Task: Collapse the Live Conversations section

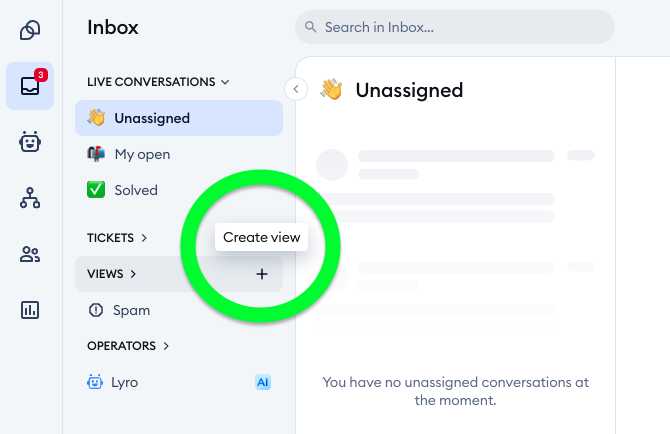Action: click(x=158, y=82)
